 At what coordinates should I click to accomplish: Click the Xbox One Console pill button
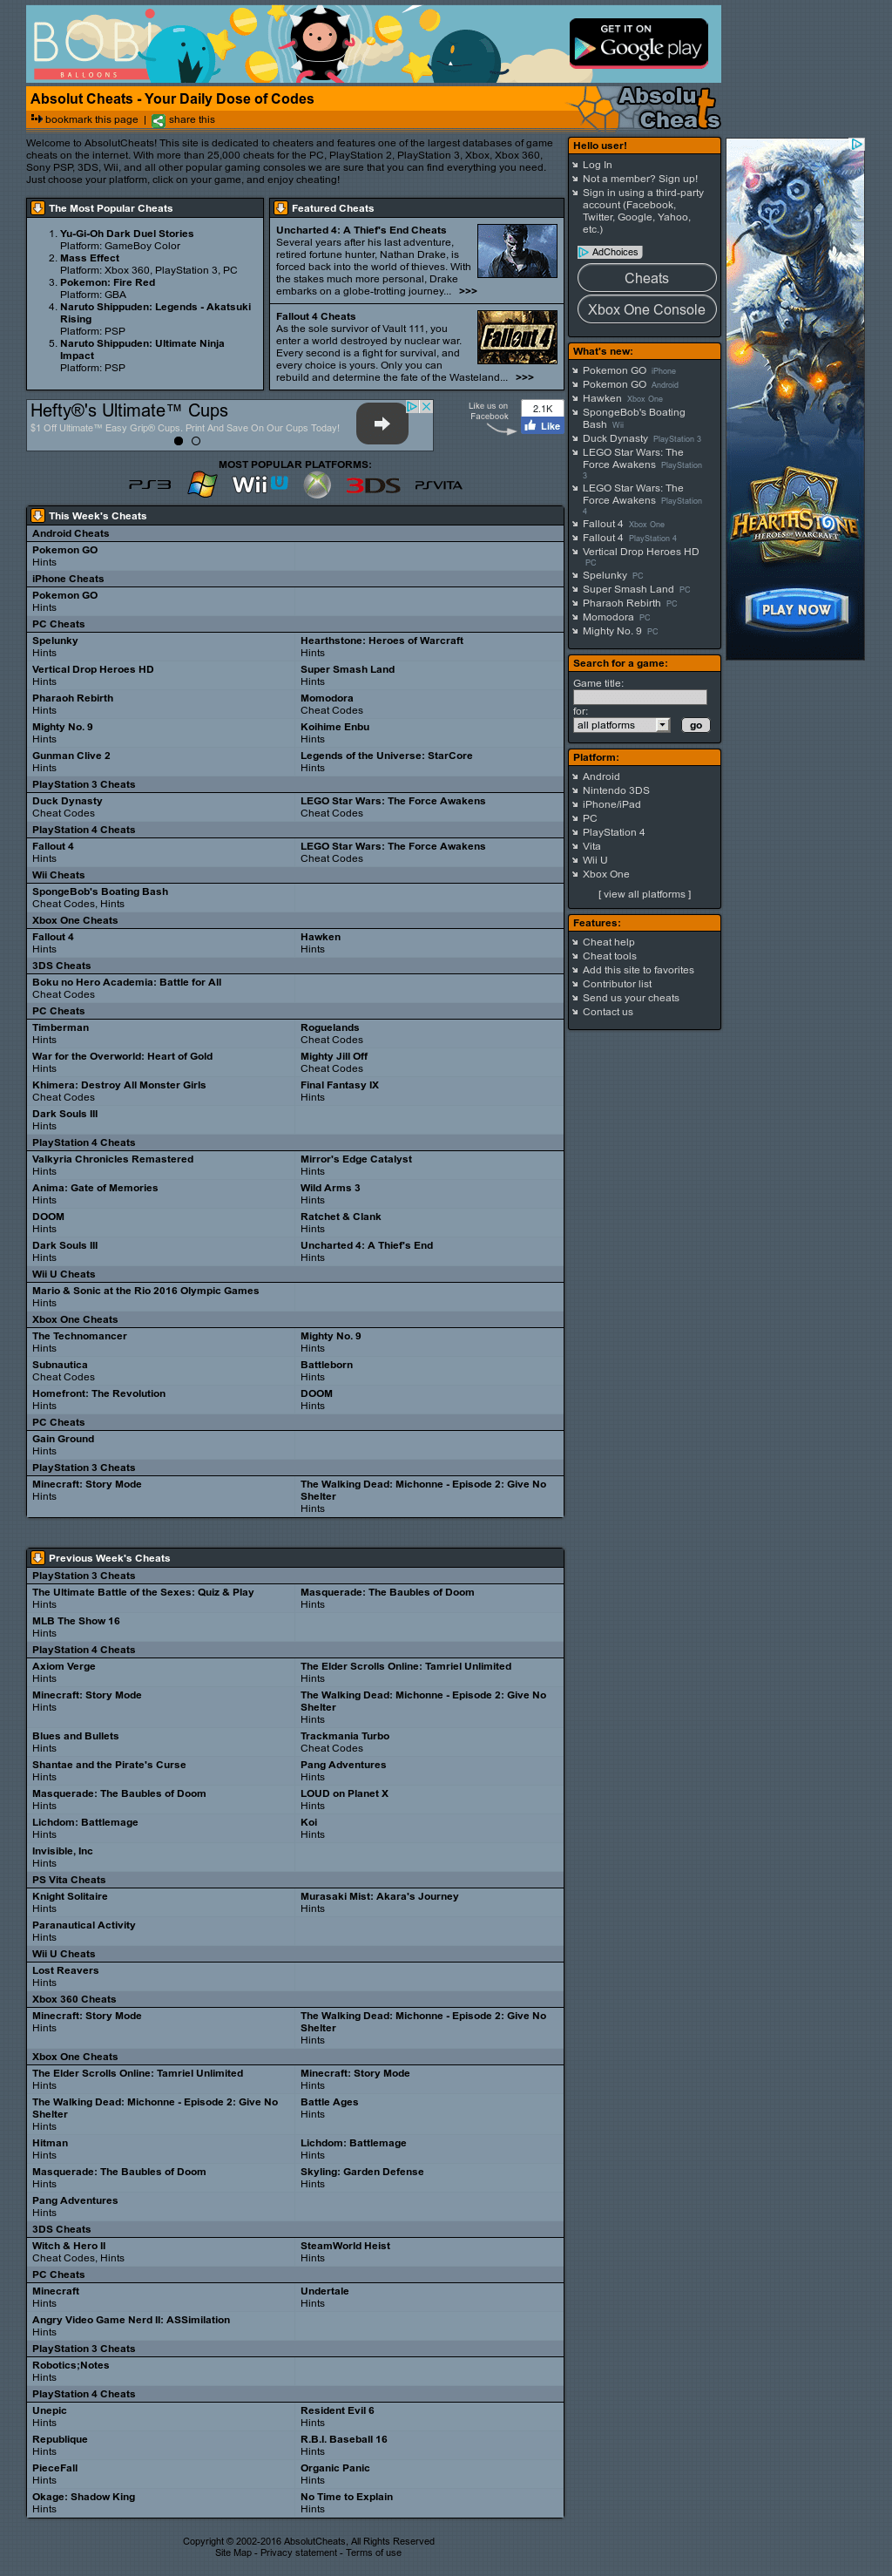click(646, 309)
